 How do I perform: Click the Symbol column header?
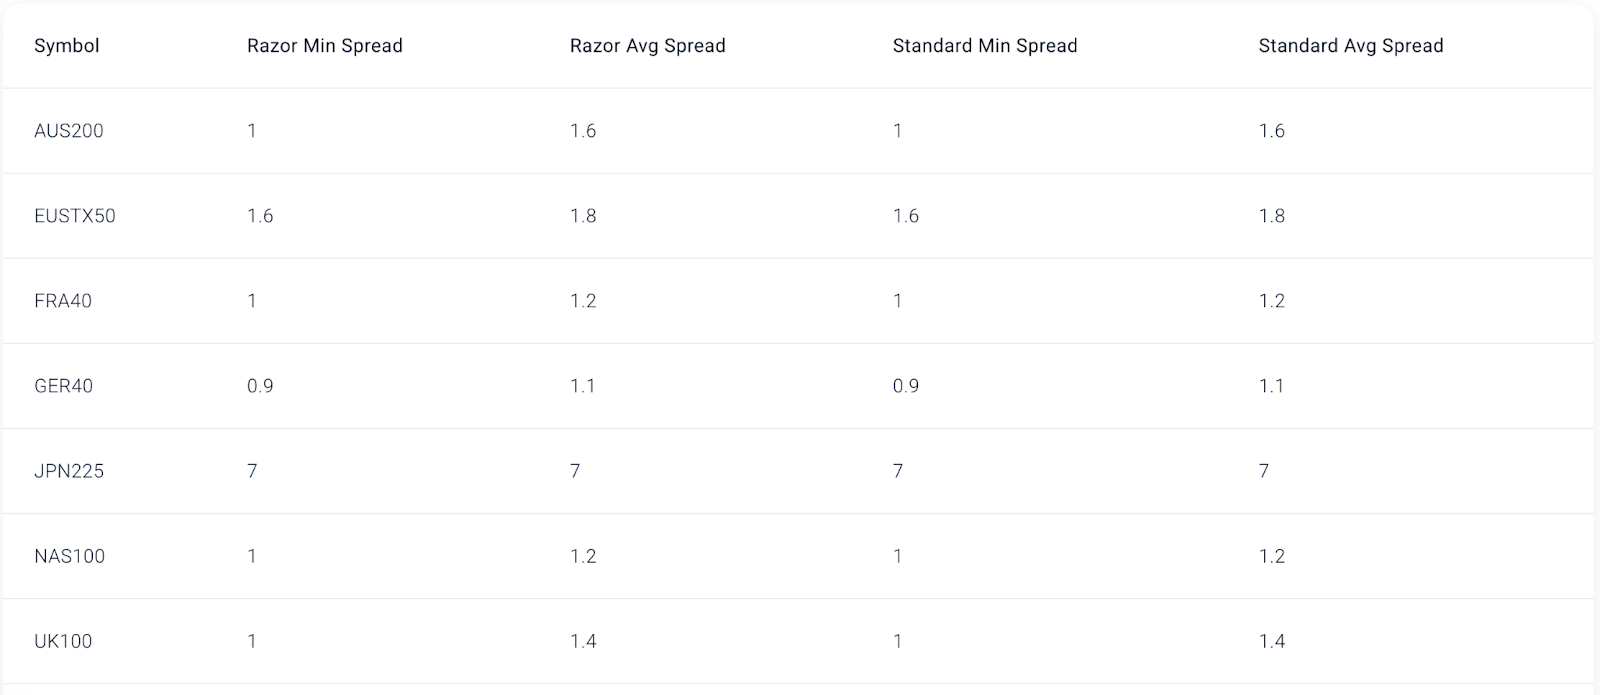(x=67, y=46)
